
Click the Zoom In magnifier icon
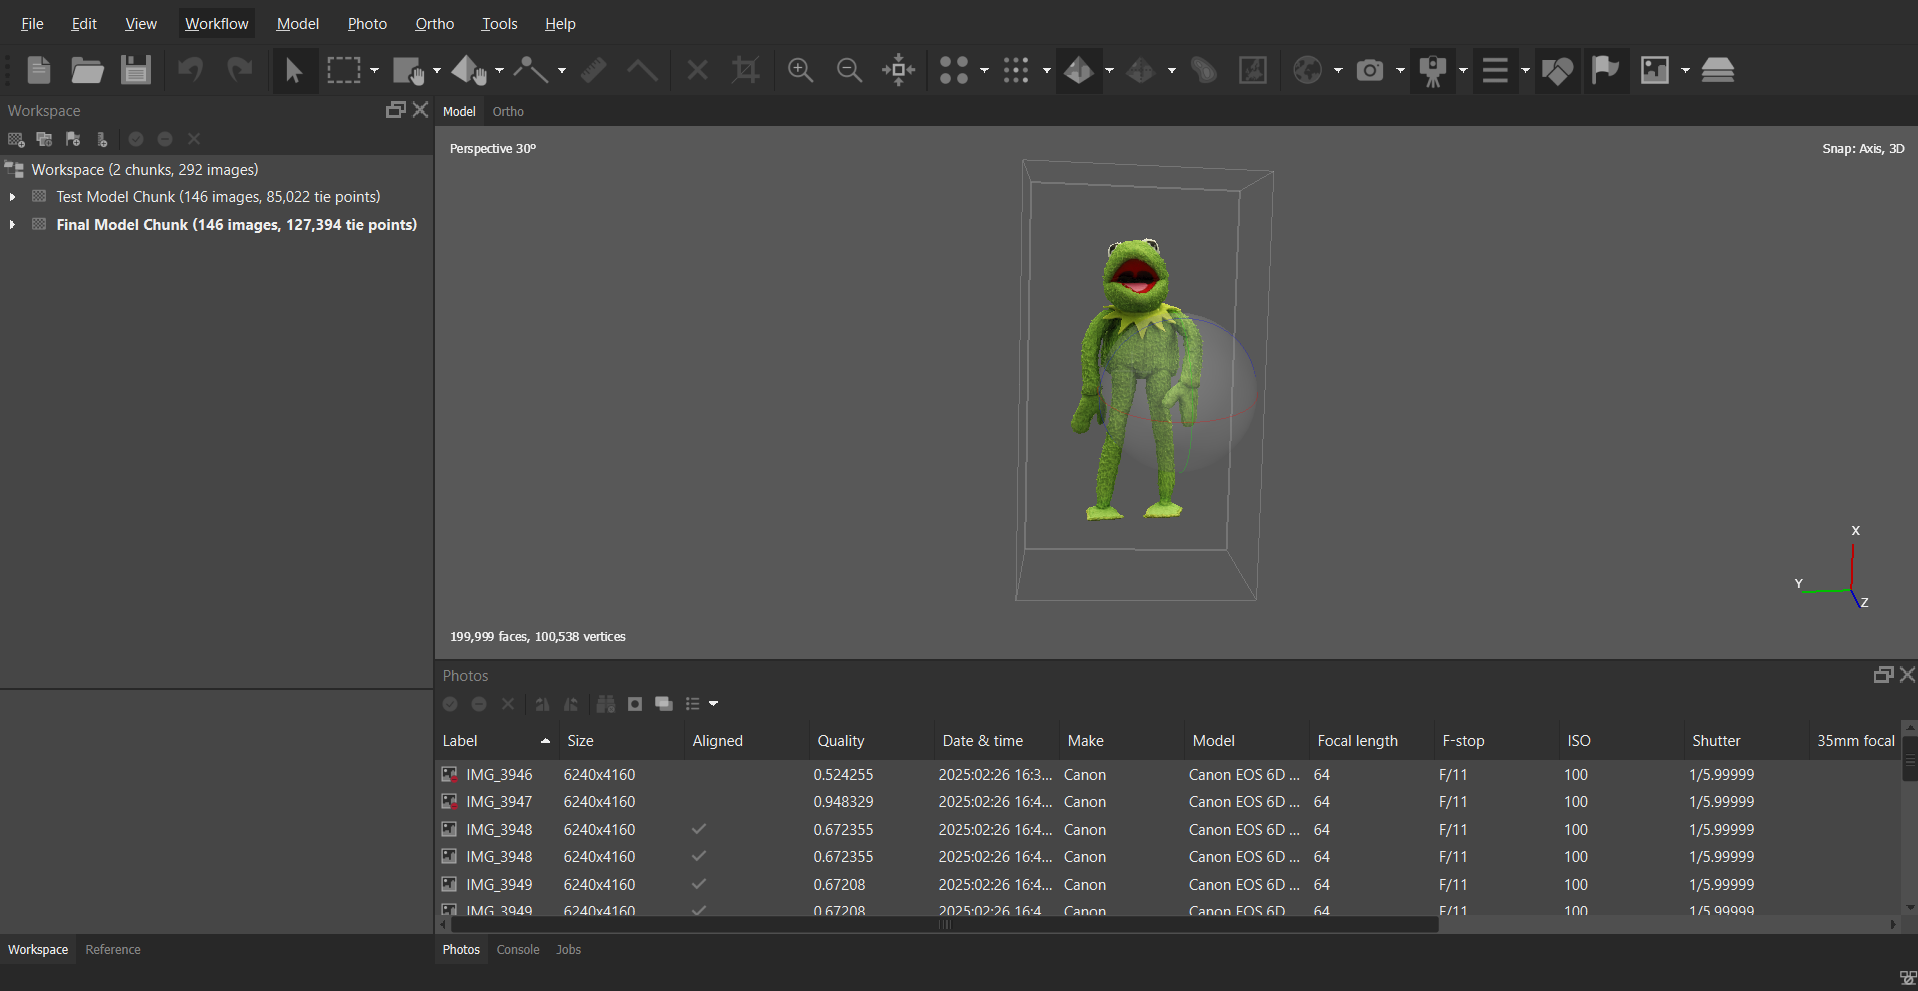click(x=800, y=70)
